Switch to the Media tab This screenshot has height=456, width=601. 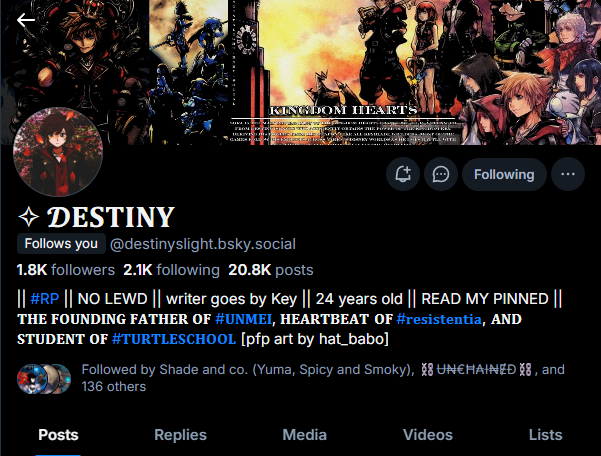click(305, 435)
